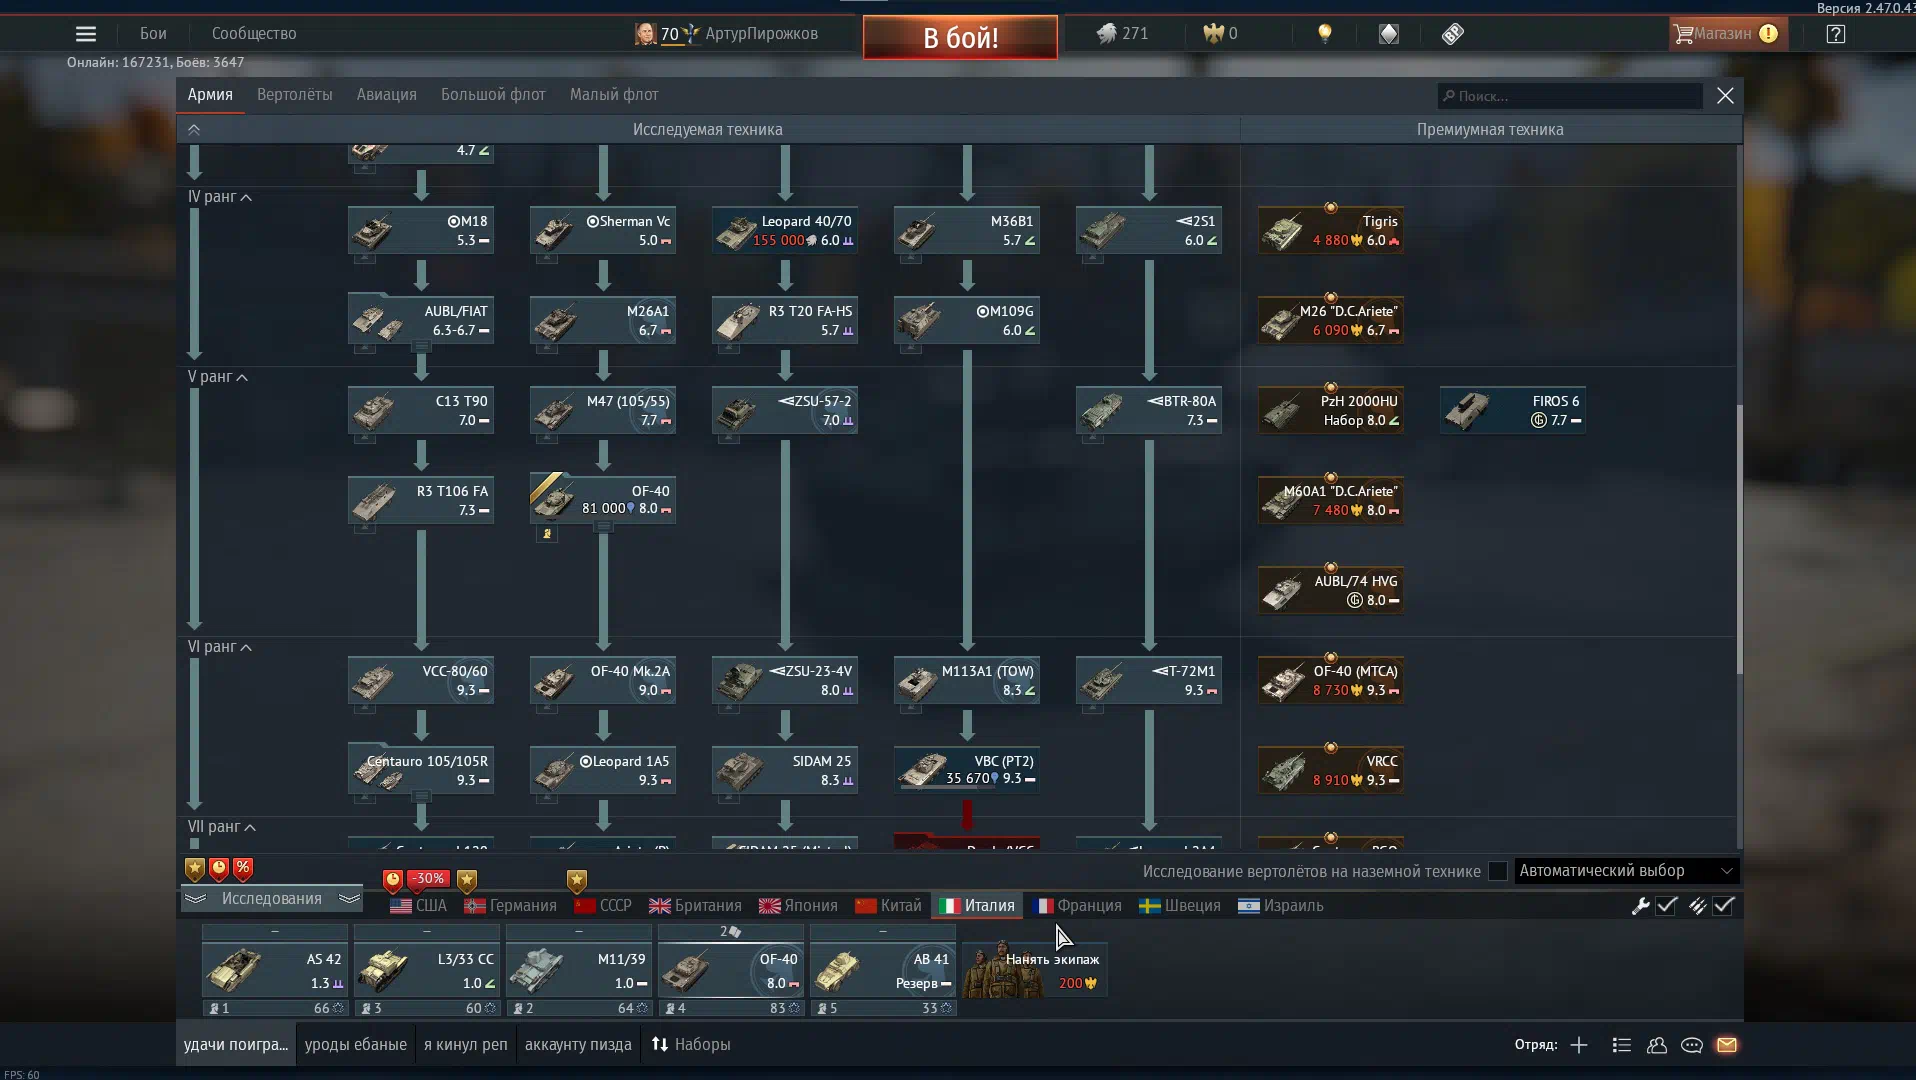Image resolution: width=1916 pixels, height=1080 pixels.
Task: Open the удачи поигра... chat tab
Action: tap(236, 1044)
